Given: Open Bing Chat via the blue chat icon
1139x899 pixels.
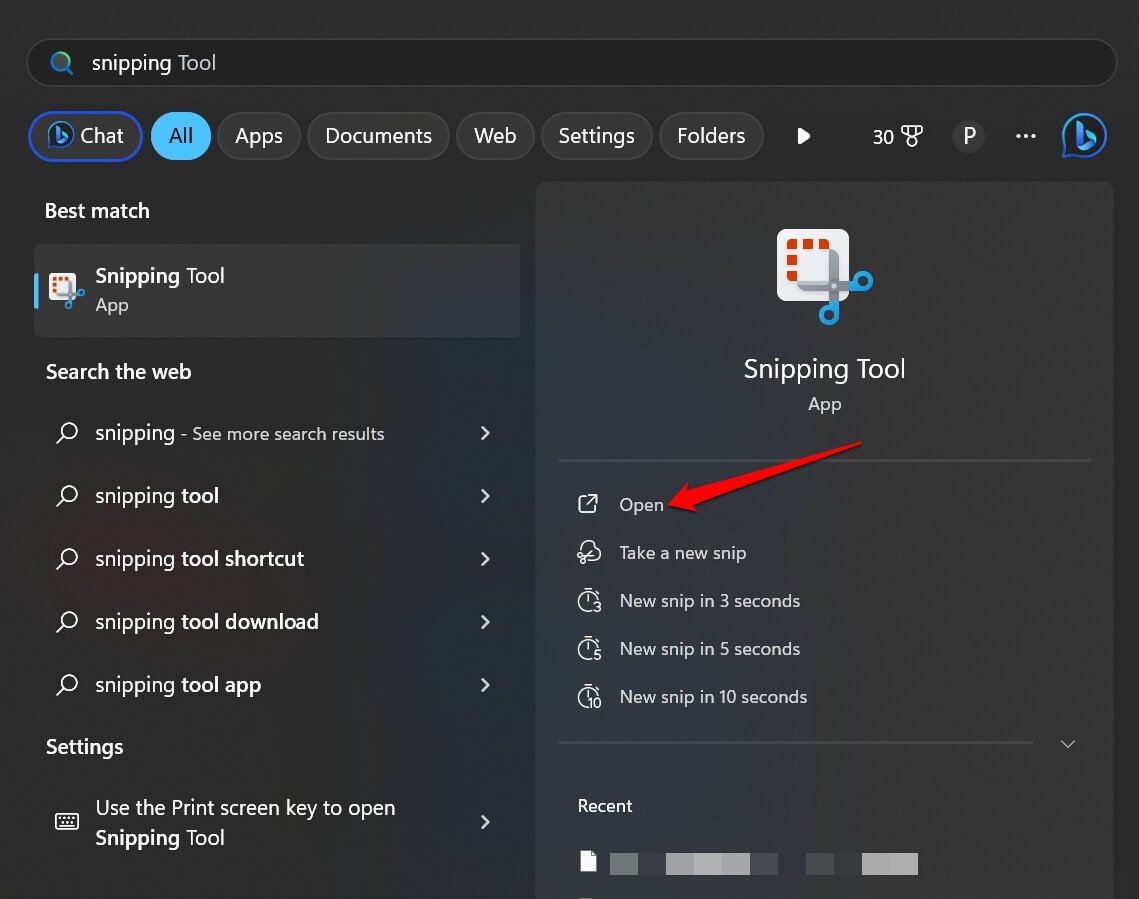Looking at the screenshot, I should tap(1084, 135).
